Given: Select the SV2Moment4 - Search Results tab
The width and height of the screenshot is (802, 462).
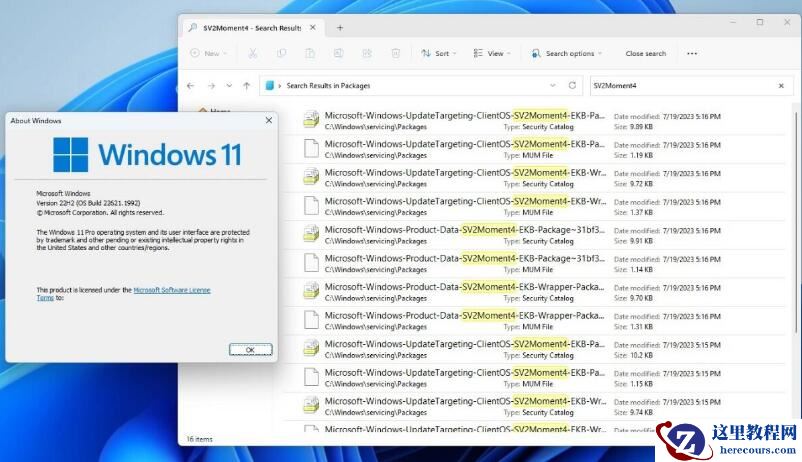Looking at the screenshot, I should (x=252, y=28).
